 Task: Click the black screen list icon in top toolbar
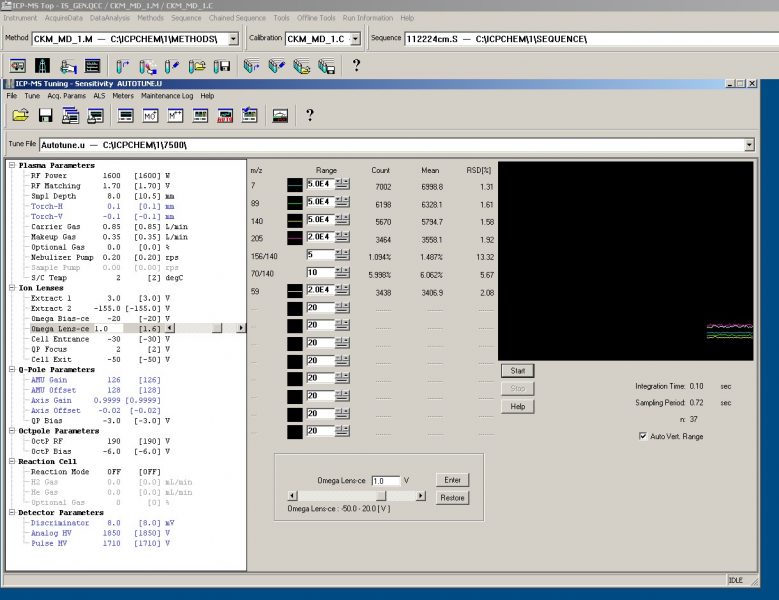coord(93,66)
